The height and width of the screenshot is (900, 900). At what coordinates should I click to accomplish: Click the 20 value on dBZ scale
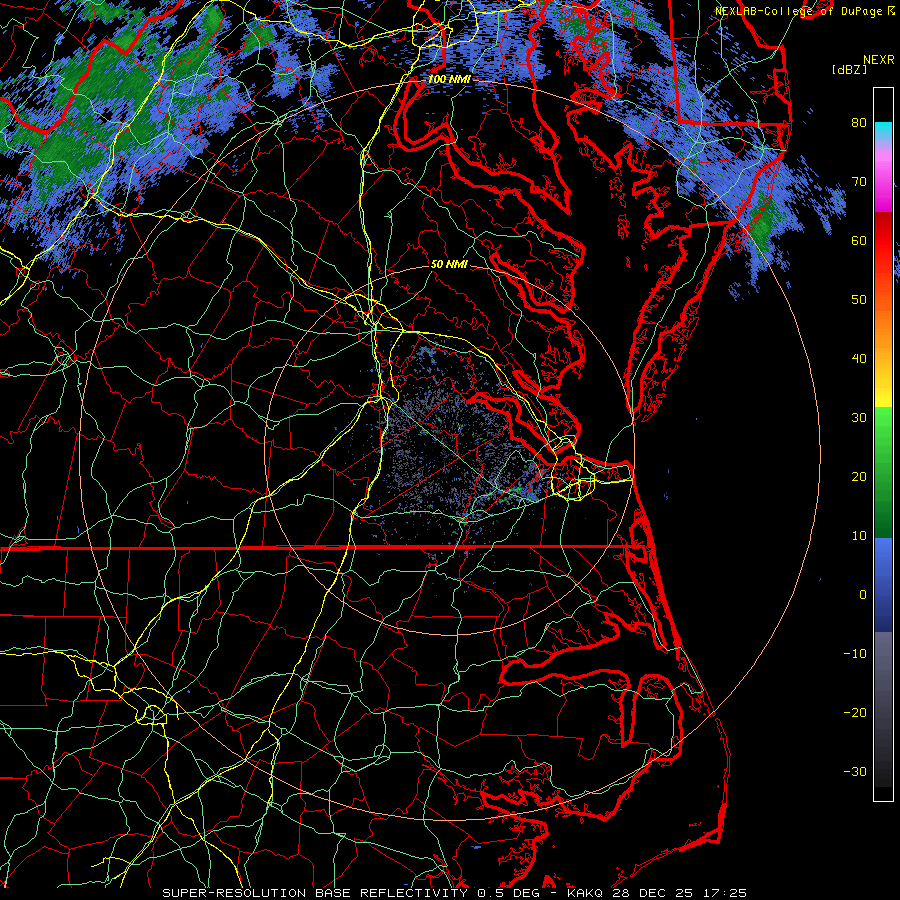coord(859,476)
